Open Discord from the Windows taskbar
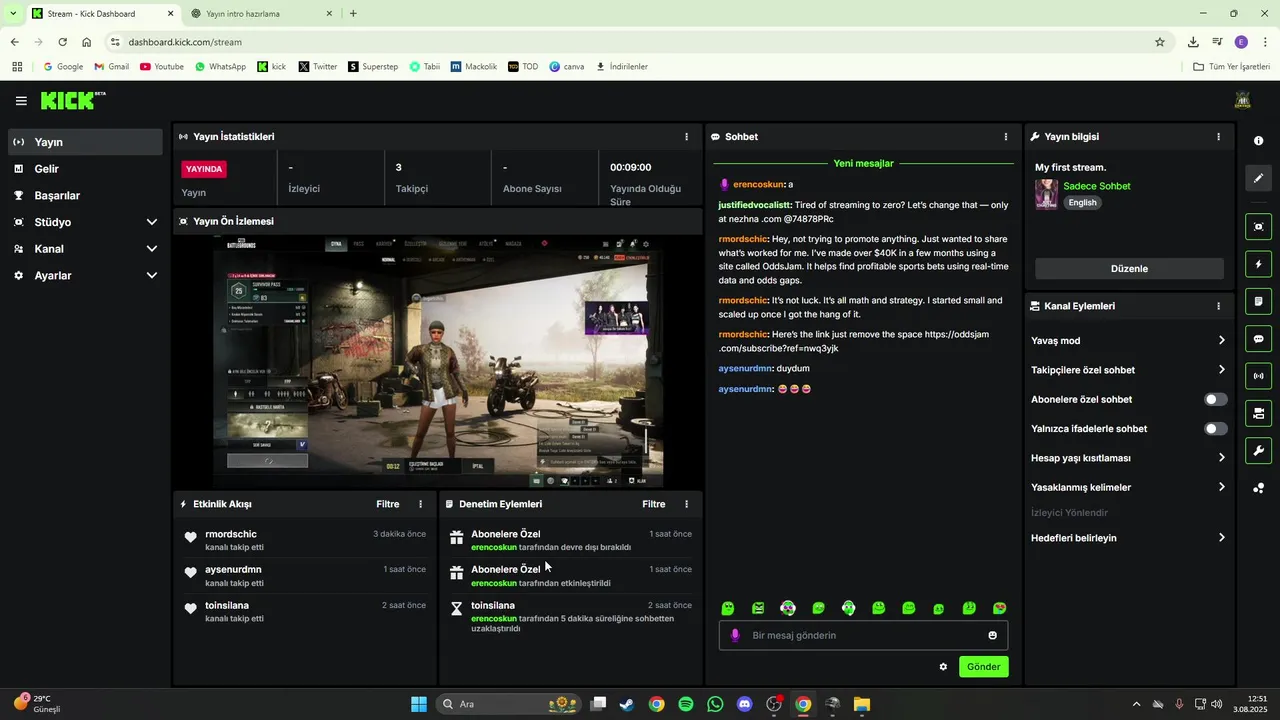Viewport: 1280px width, 720px height. tap(744, 704)
